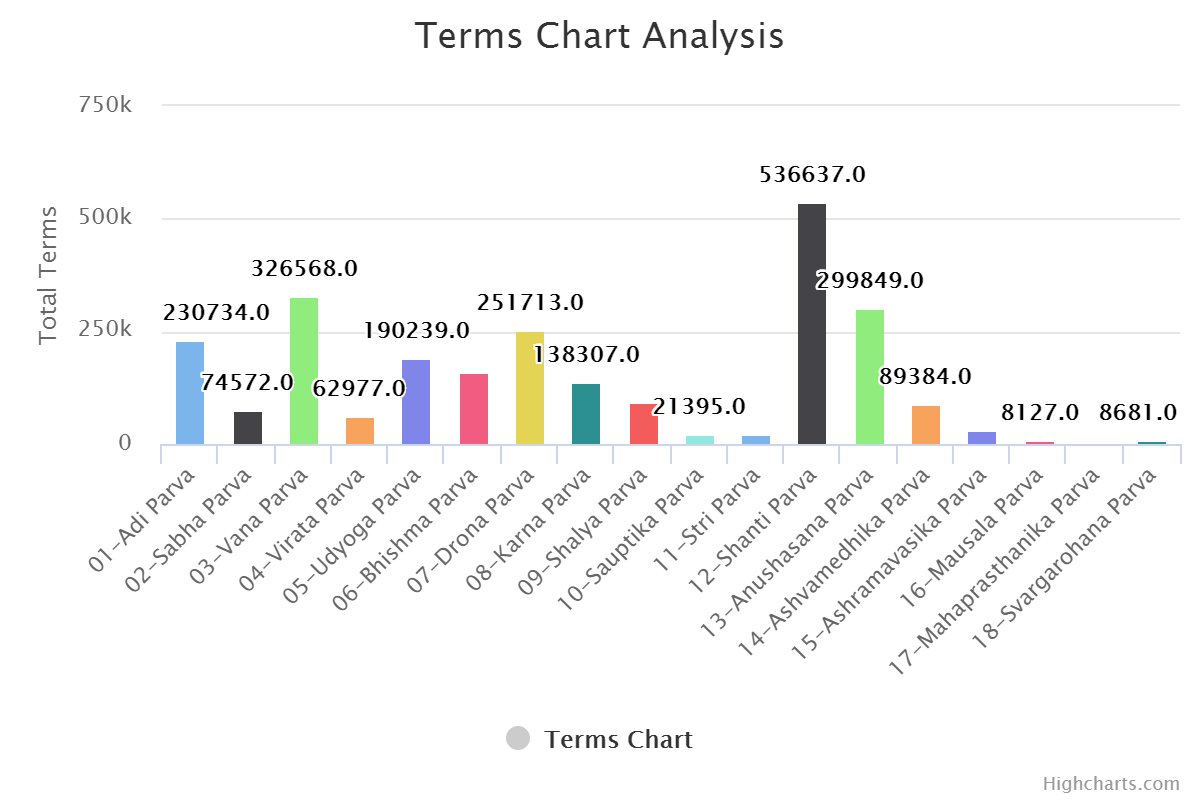
Task: Click the 326568.0 data label
Action: click(x=304, y=269)
